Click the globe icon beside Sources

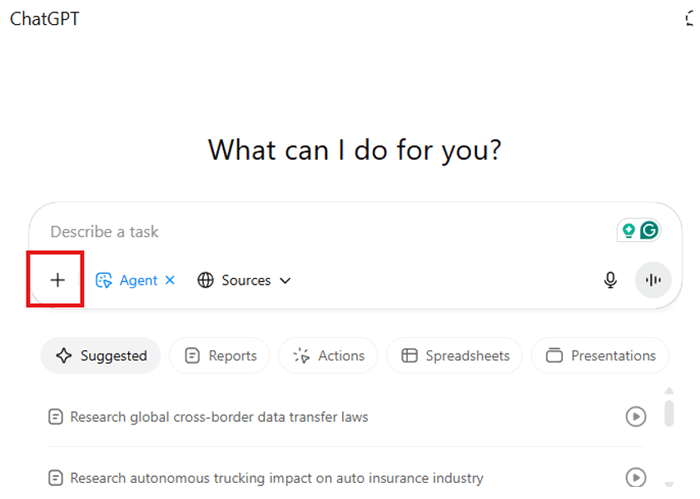pos(205,280)
